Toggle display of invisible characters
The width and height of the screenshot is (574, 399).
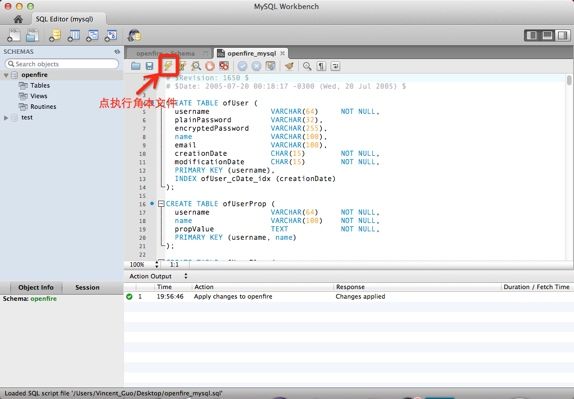[x=321, y=66]
